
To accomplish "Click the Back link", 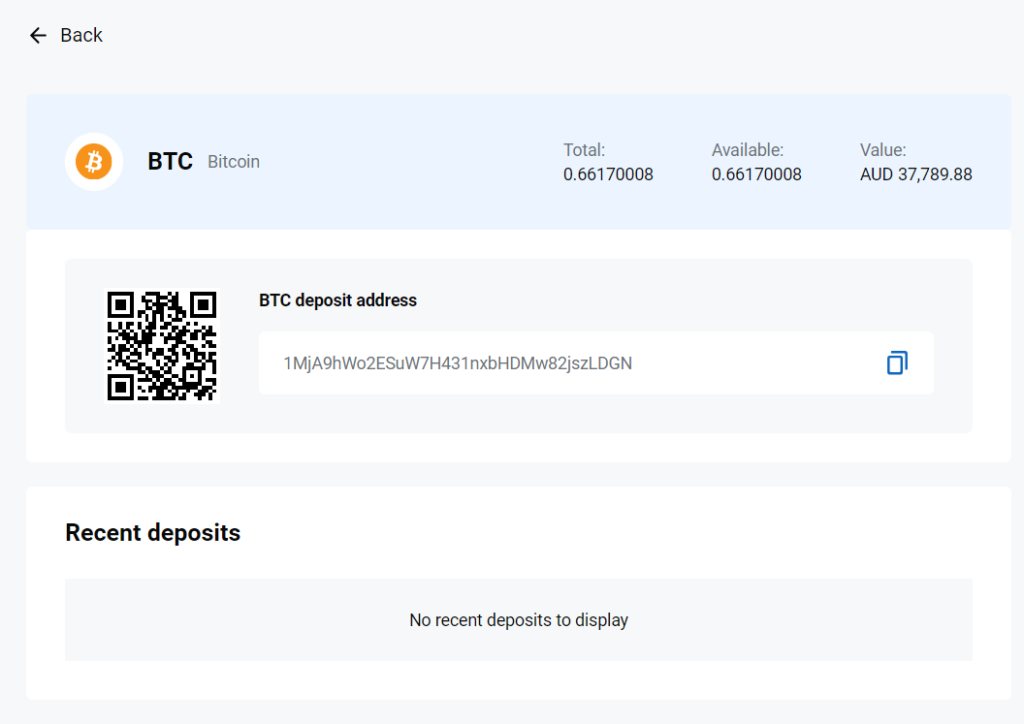I will point(82,35).
